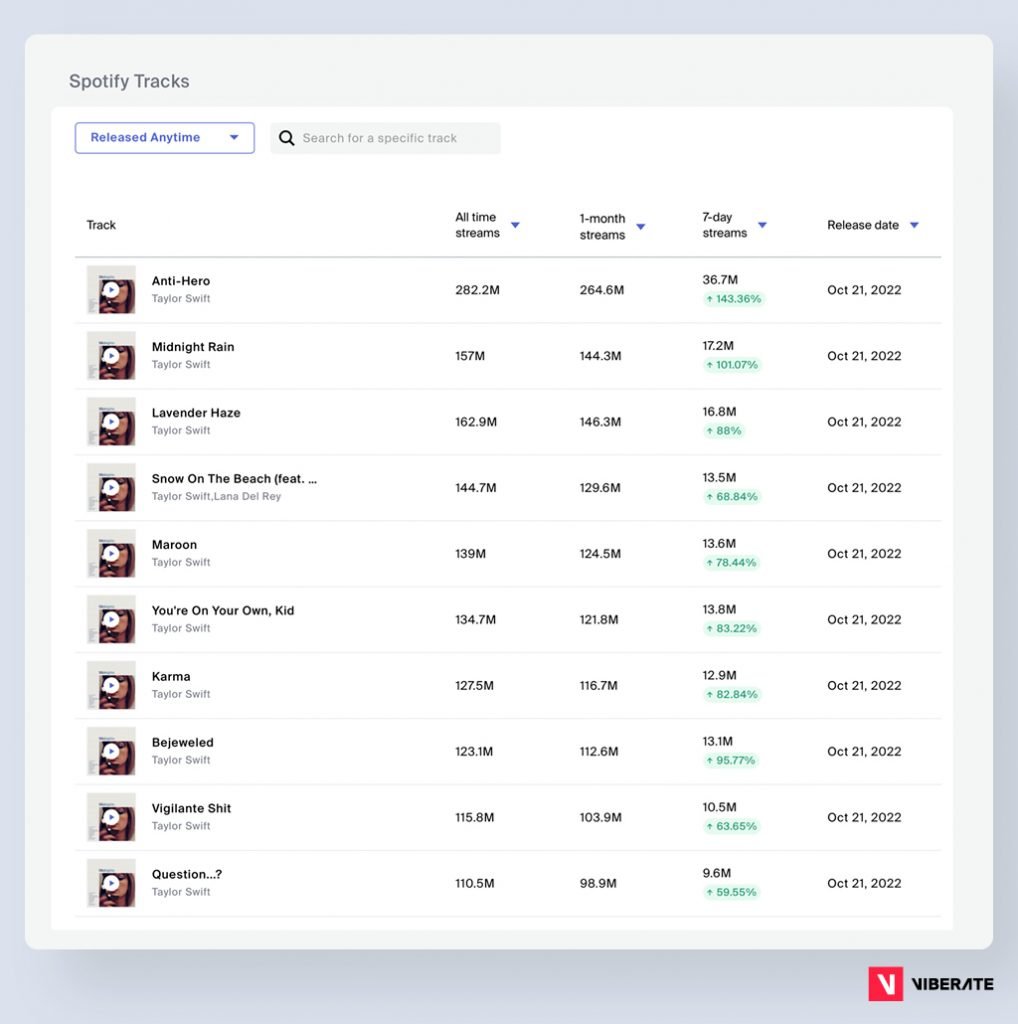Play the Midnight Rain track preview
Screen dimensions: 1018x1024
(111, 356)
